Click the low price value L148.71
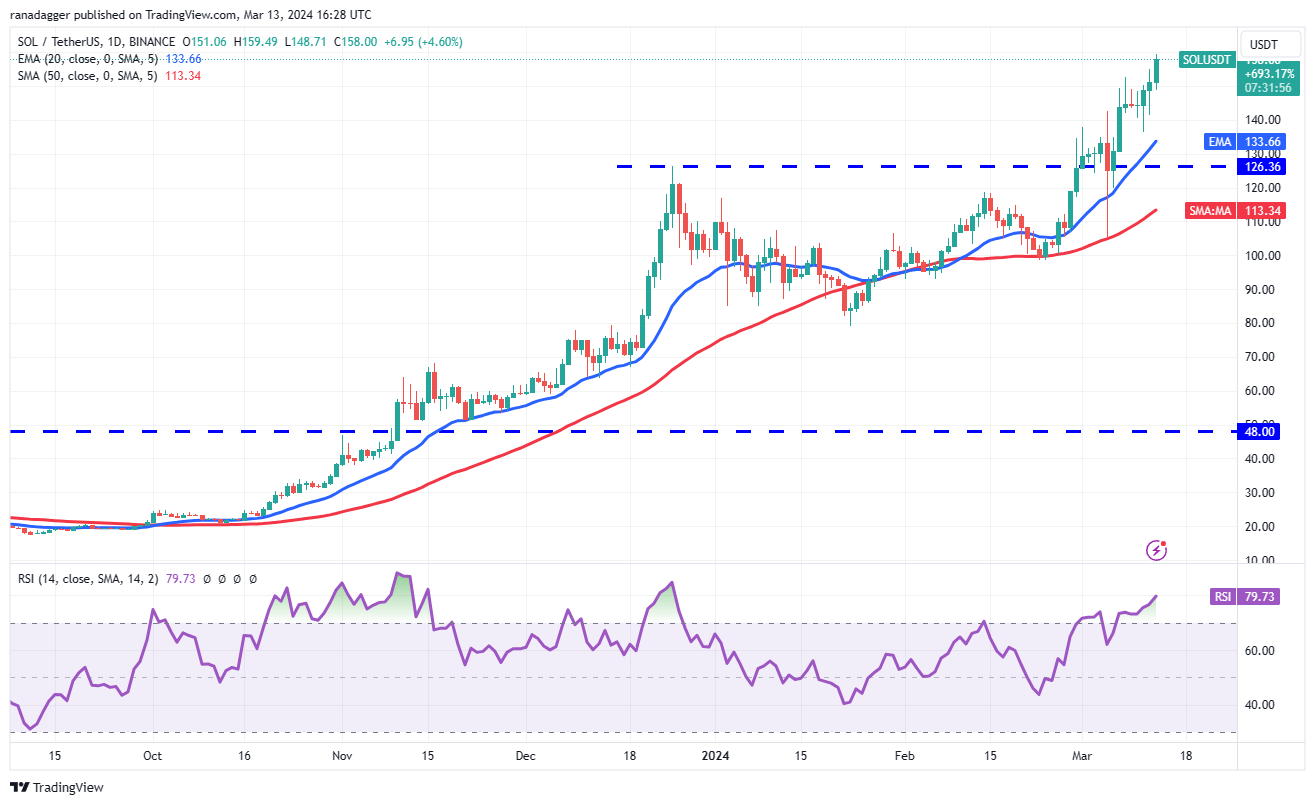The image size is (1315, 805). [x=304, y=42]
